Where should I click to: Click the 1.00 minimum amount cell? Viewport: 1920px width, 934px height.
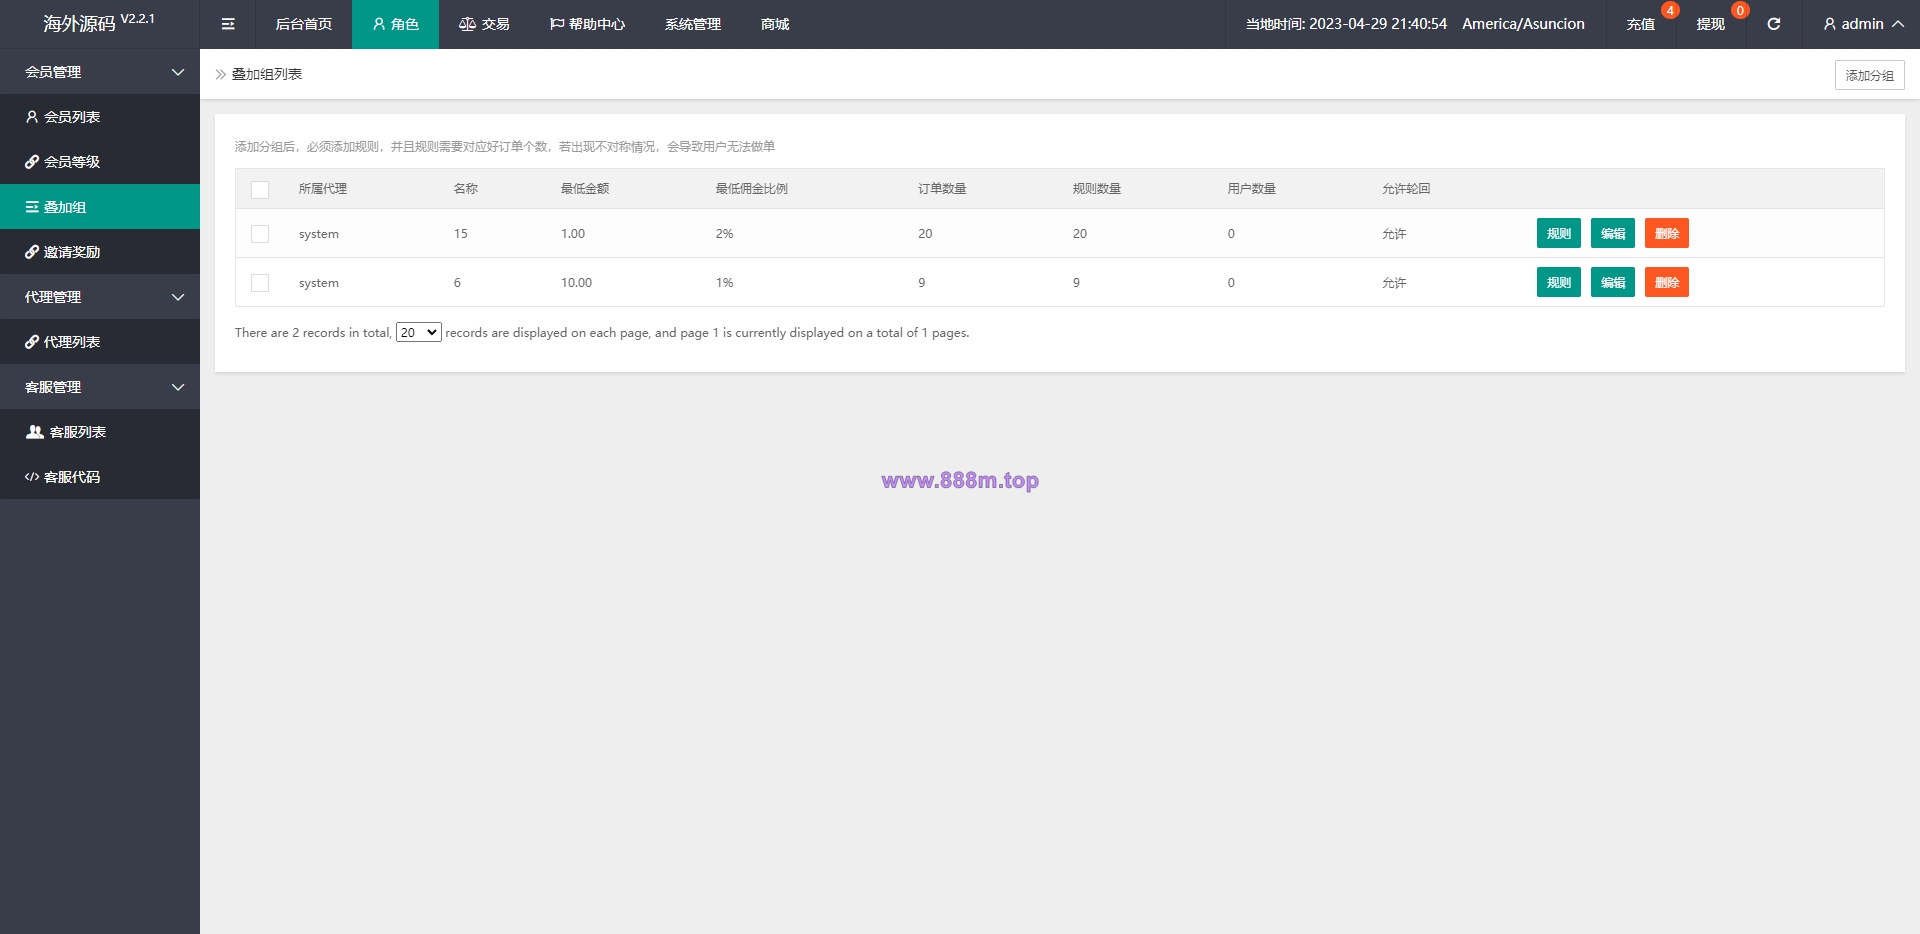[x=573, y=234]
